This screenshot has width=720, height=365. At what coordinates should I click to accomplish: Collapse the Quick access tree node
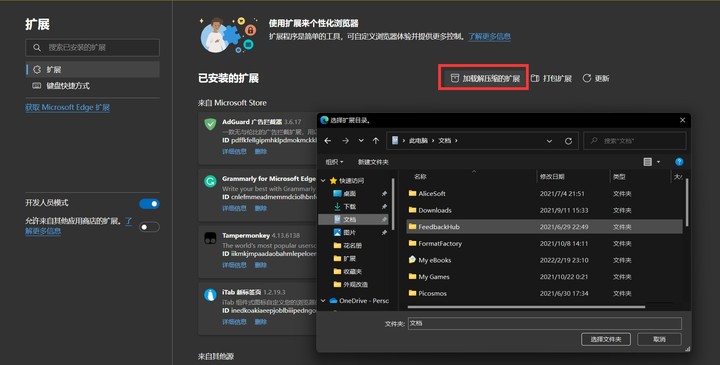click(x=323, y=181)
